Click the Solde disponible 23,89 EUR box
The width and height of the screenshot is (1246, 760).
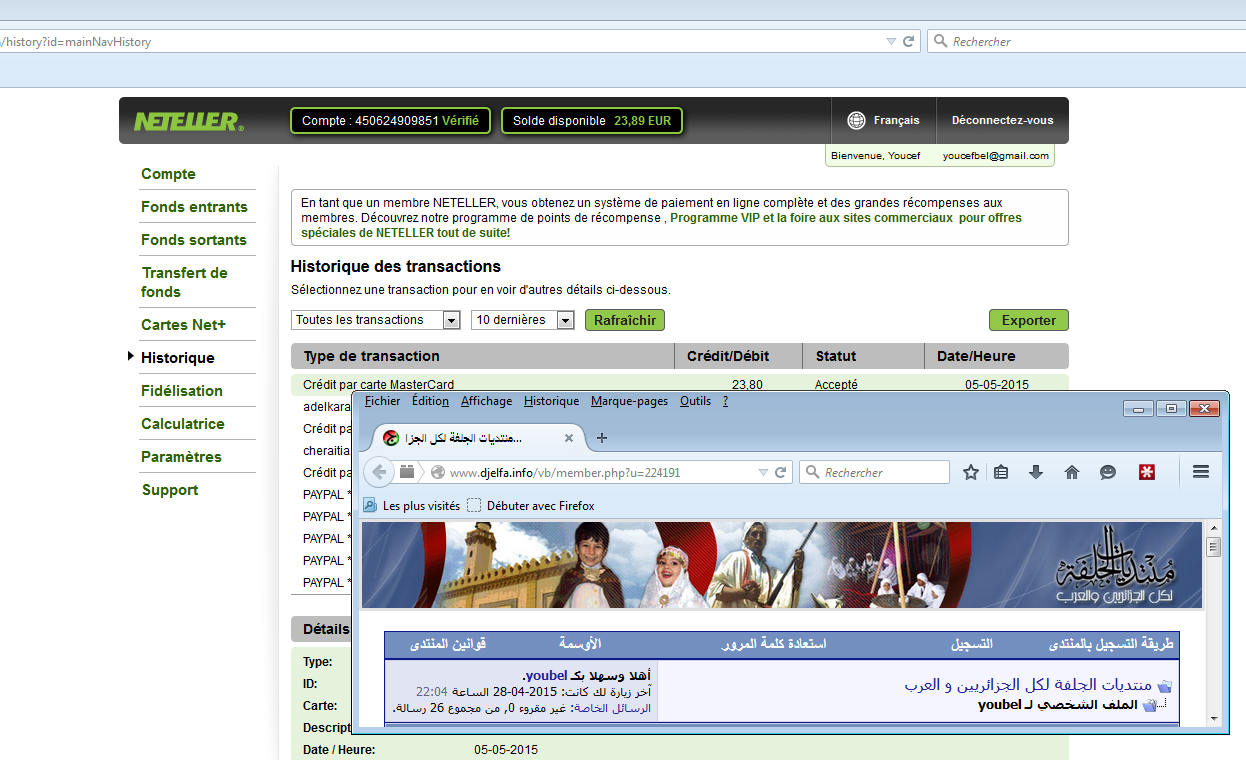pos(592,120)
